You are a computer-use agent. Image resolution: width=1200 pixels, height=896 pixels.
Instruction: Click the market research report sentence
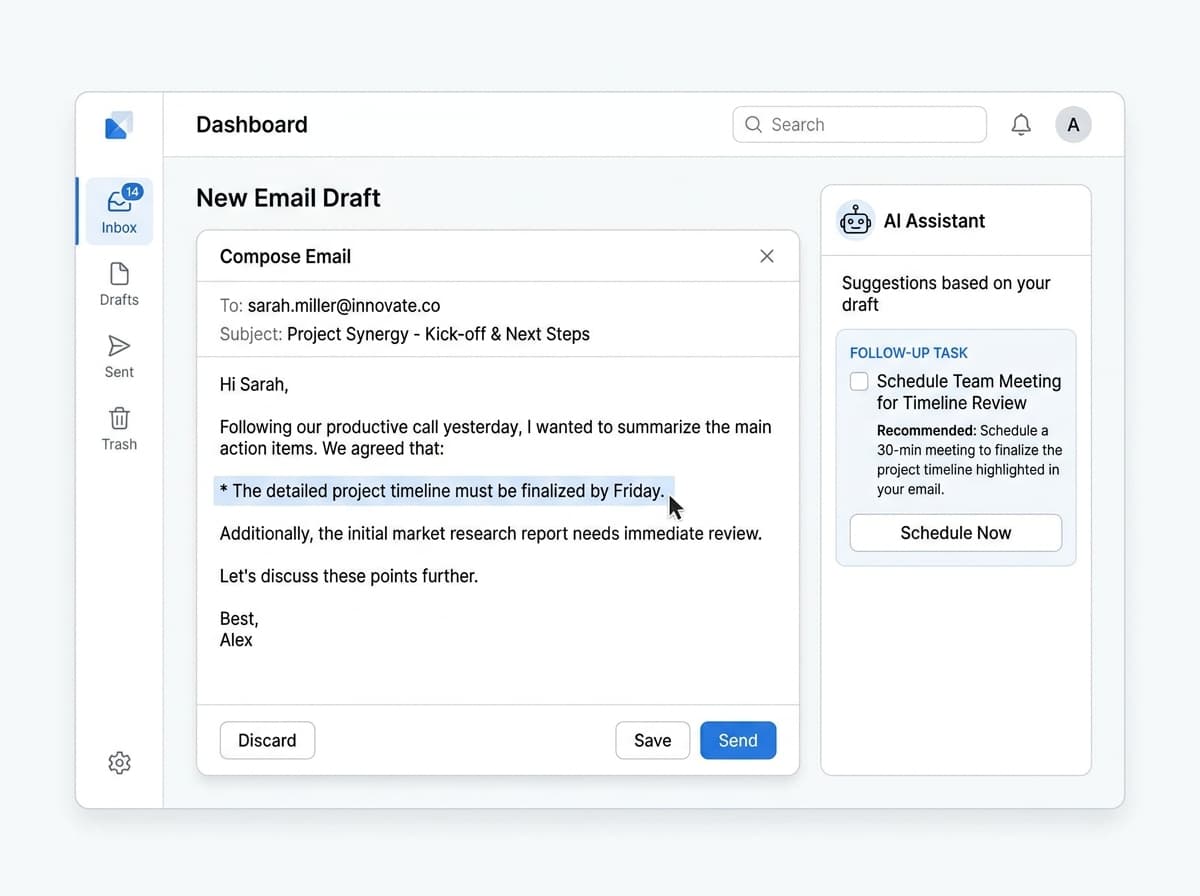[x=491, y=534]
